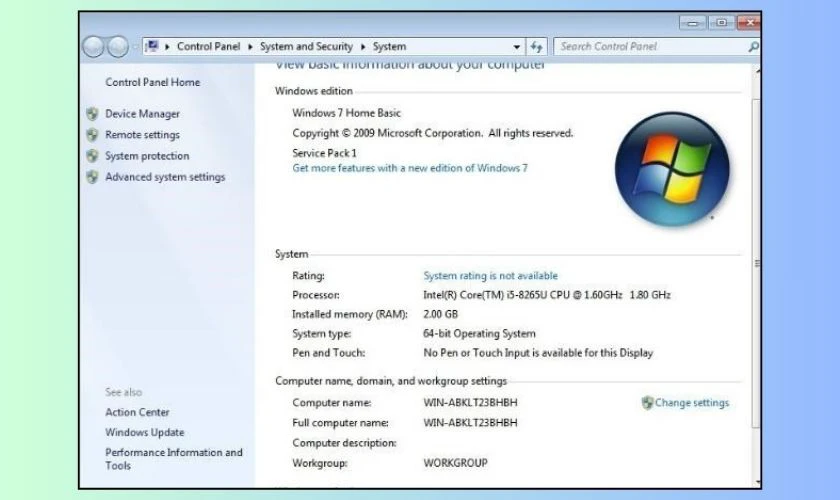Open Action Center
The width and height of the screenshot is (840, 500).
137,412
